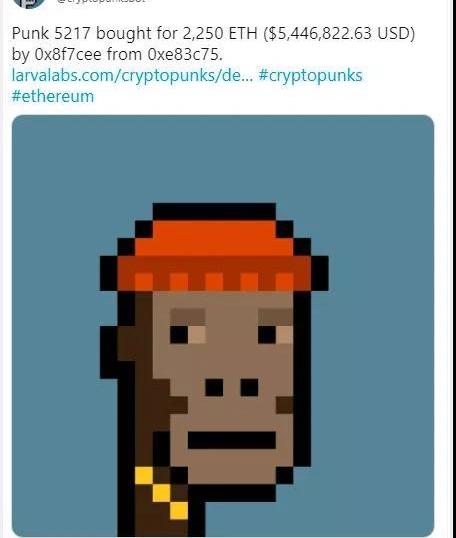Click the "$5,446,822.63 USD" price text
Image resolution: width=456 pixels, height=538 pixels.
click(x=339, y=33)
